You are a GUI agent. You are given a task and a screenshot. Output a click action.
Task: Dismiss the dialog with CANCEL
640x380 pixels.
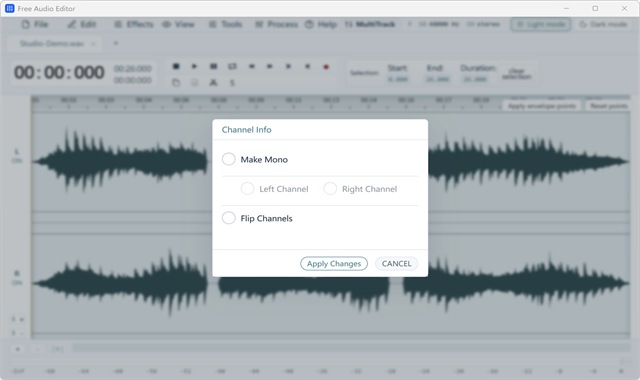pos(396,264)
